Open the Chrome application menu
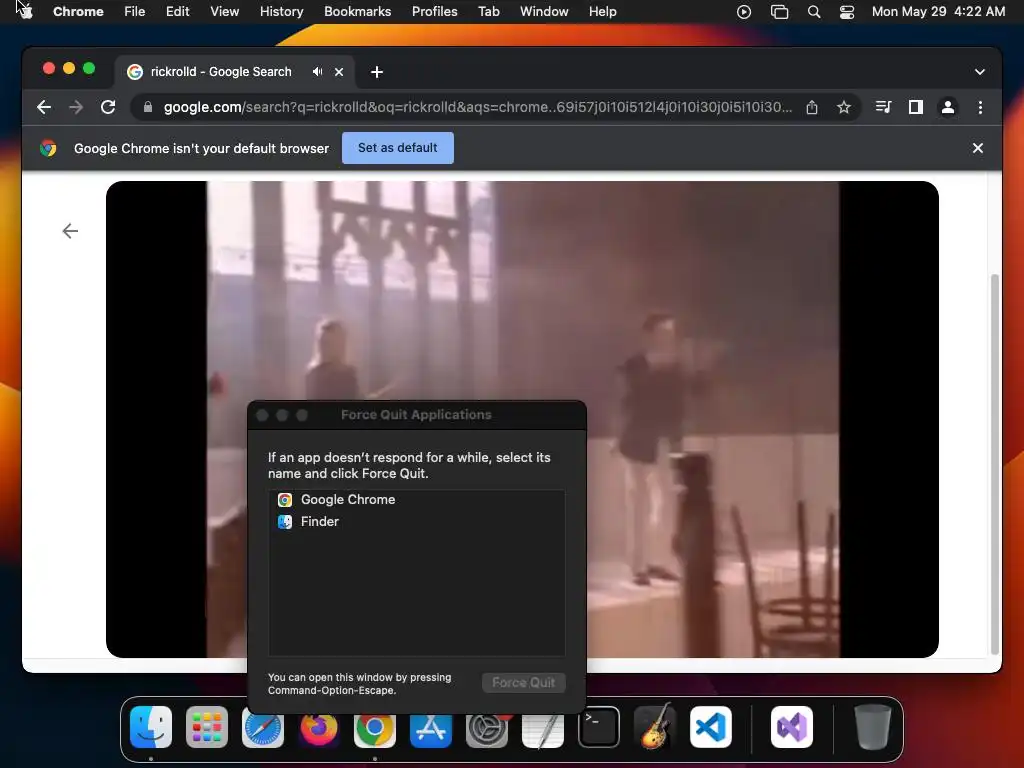1024x768 pixels. [78, 11]
